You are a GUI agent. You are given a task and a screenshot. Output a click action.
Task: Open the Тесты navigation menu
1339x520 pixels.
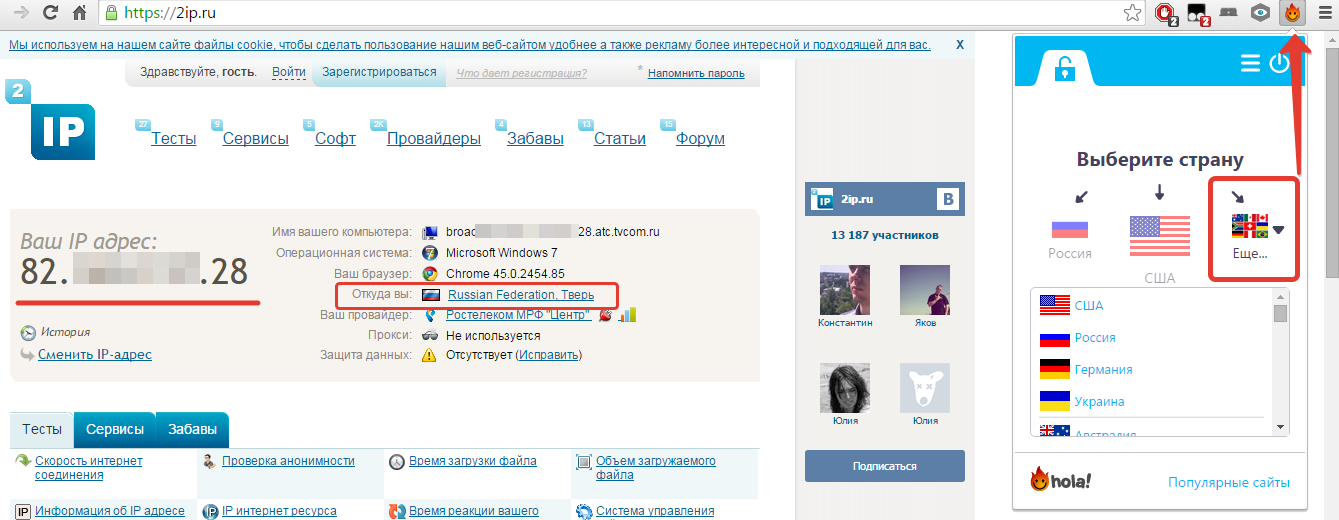pyautogui.click(x=173, y=139)
